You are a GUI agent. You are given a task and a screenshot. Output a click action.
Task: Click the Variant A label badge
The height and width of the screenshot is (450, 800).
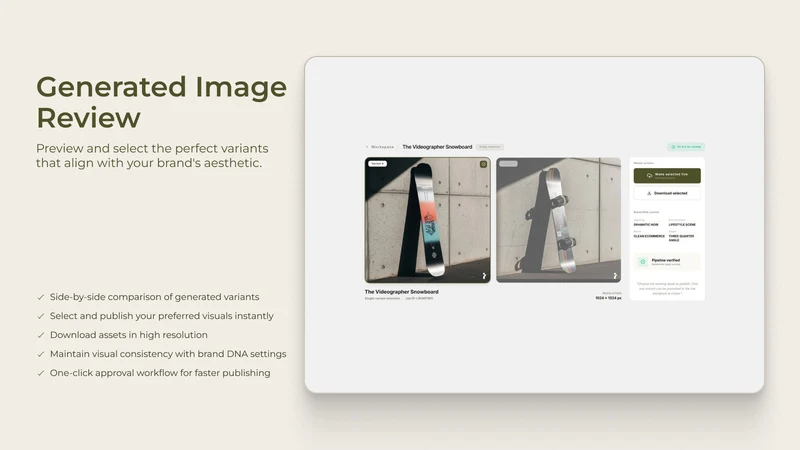(378, 164)
